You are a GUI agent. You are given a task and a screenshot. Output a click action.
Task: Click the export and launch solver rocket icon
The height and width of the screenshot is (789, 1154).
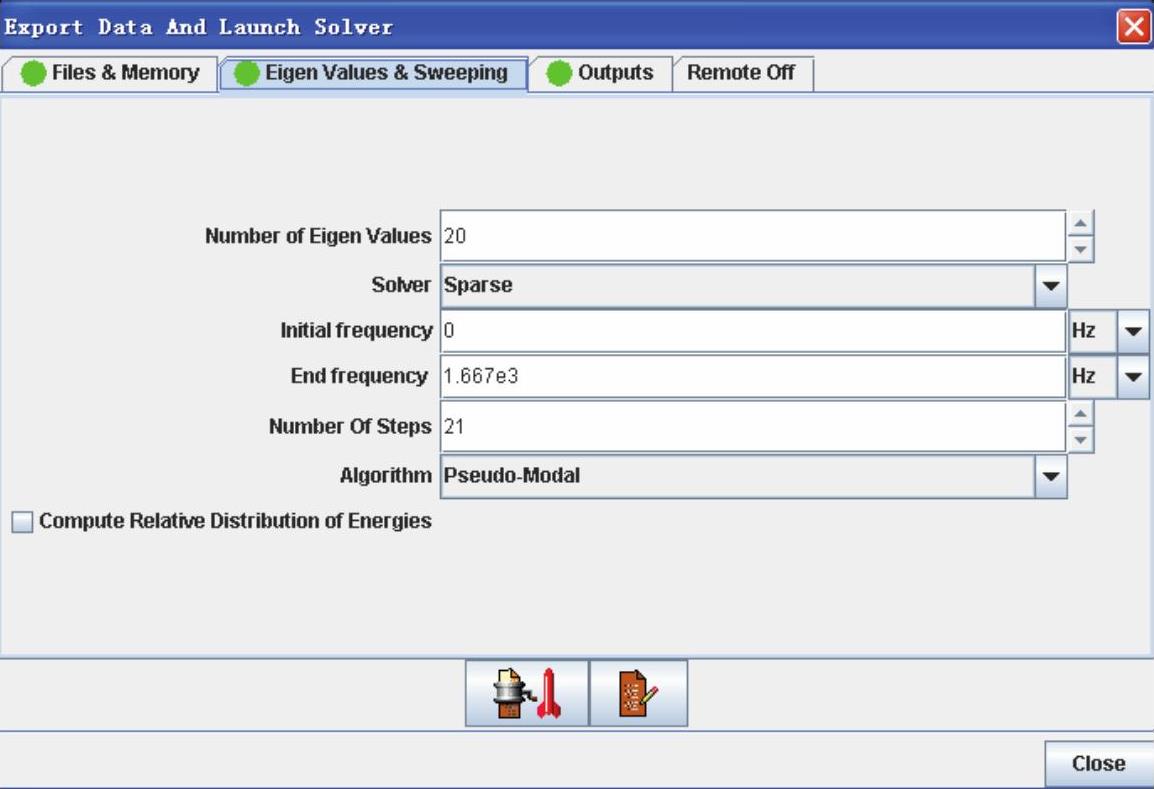[527, 693]
